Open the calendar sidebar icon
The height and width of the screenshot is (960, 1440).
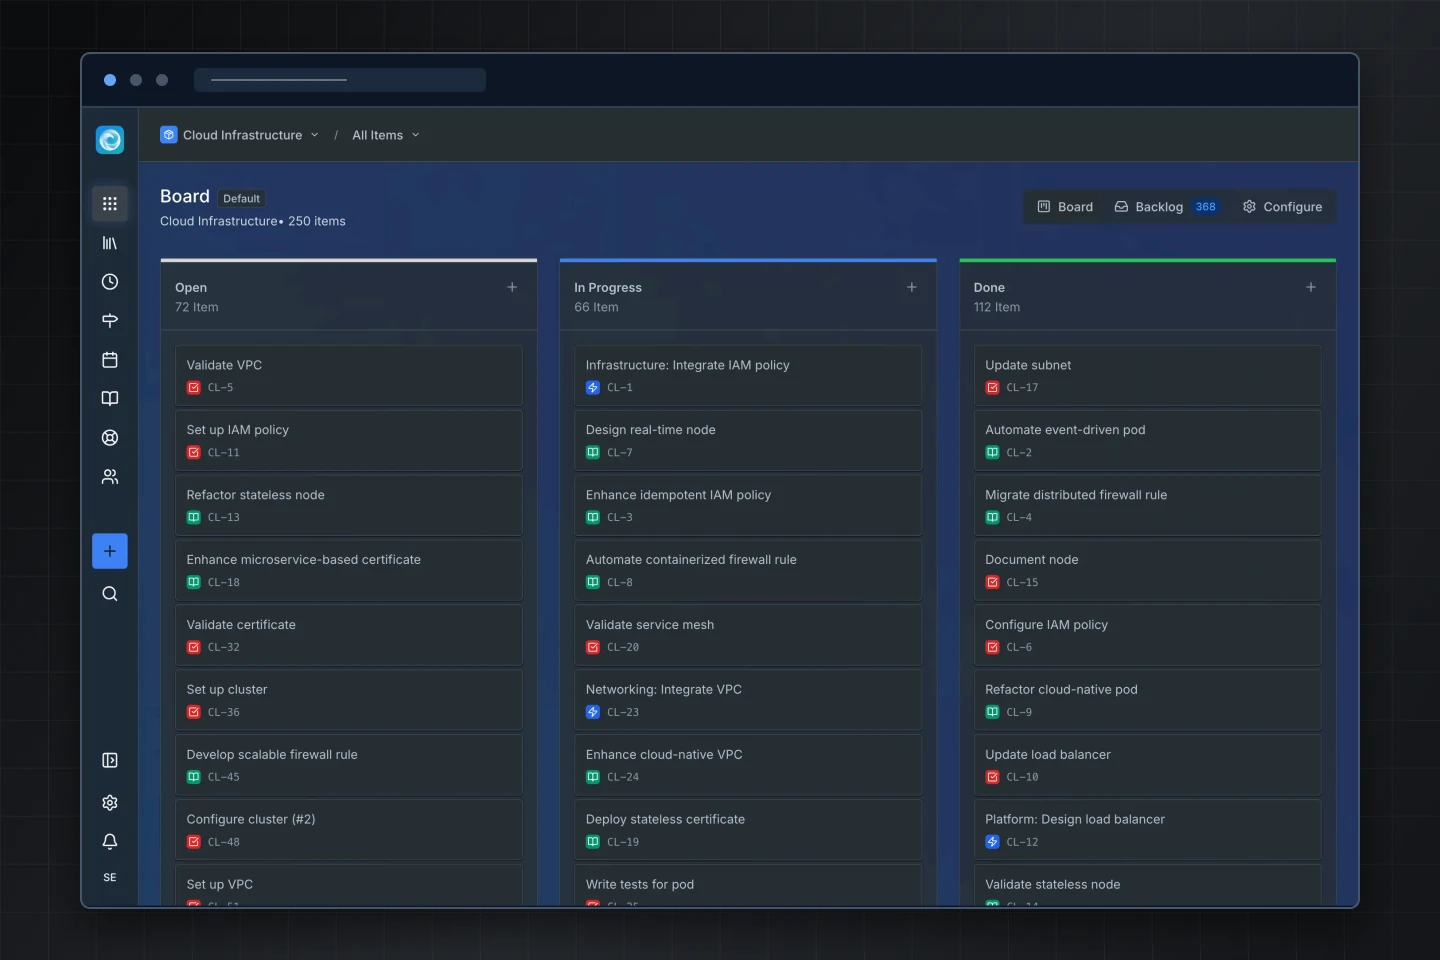point(110,360)
